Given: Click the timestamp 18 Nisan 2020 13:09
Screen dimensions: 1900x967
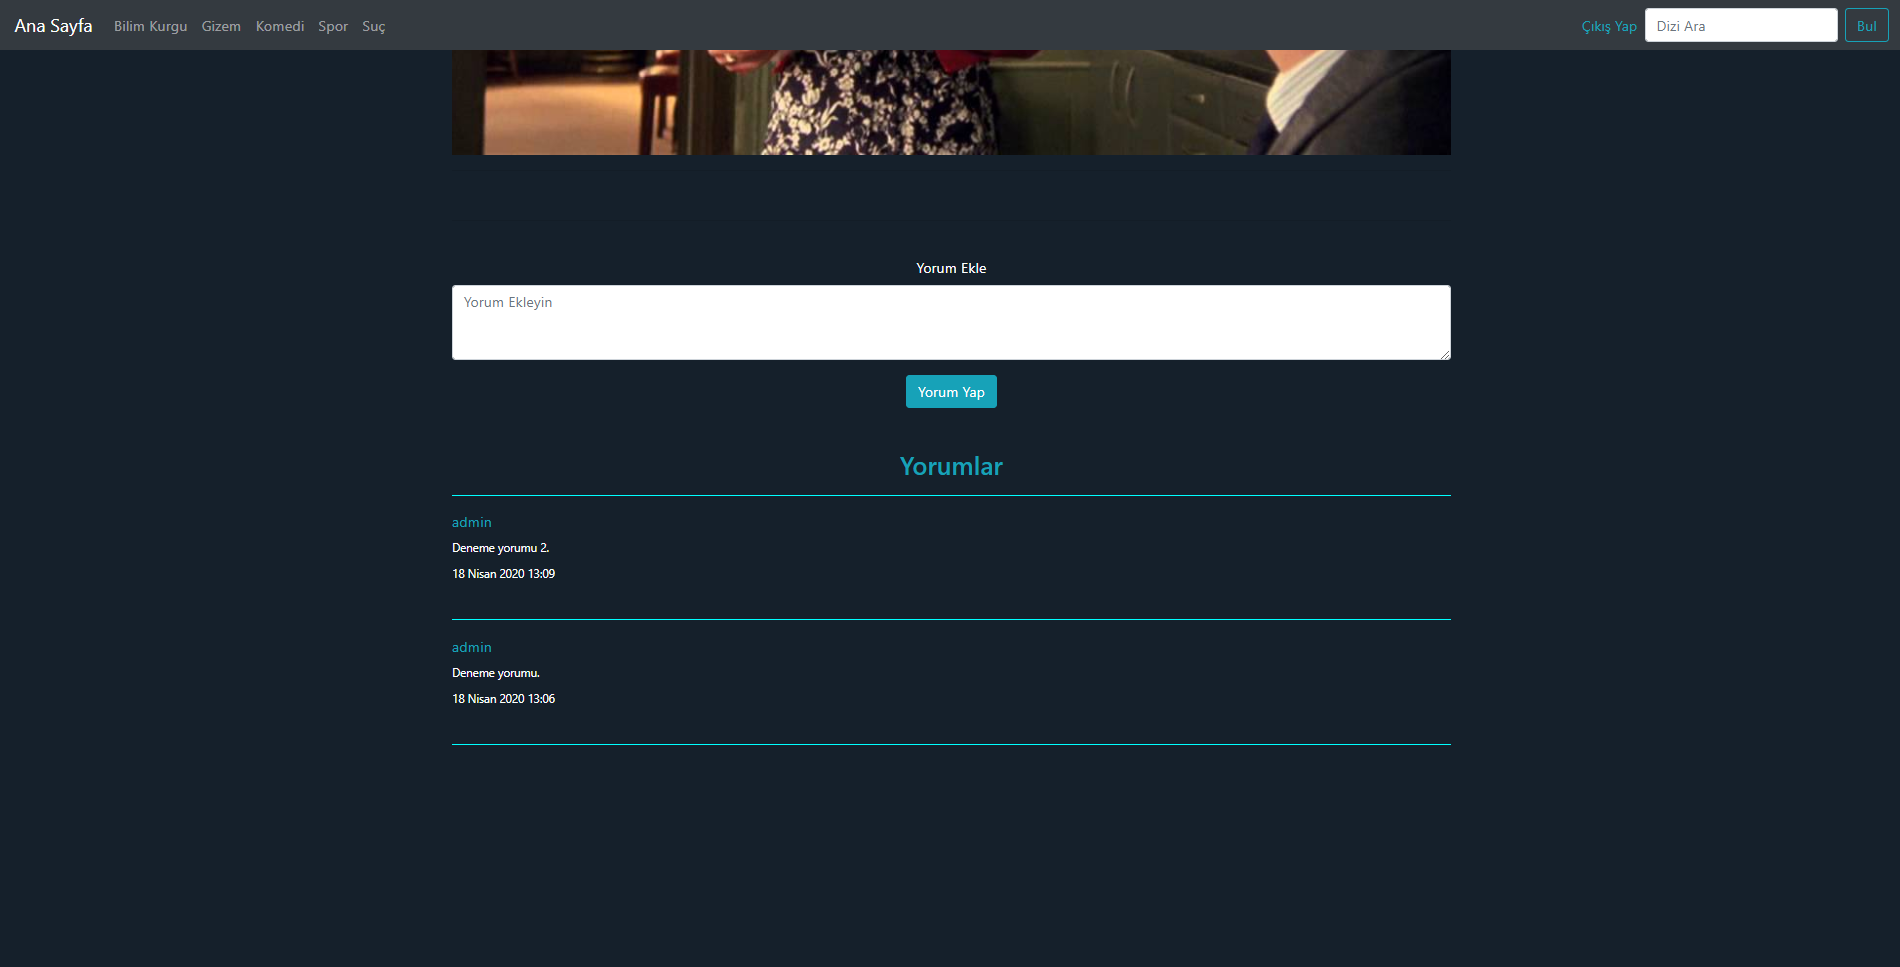Looking at the screenshot, I should (x=503, y=574).
